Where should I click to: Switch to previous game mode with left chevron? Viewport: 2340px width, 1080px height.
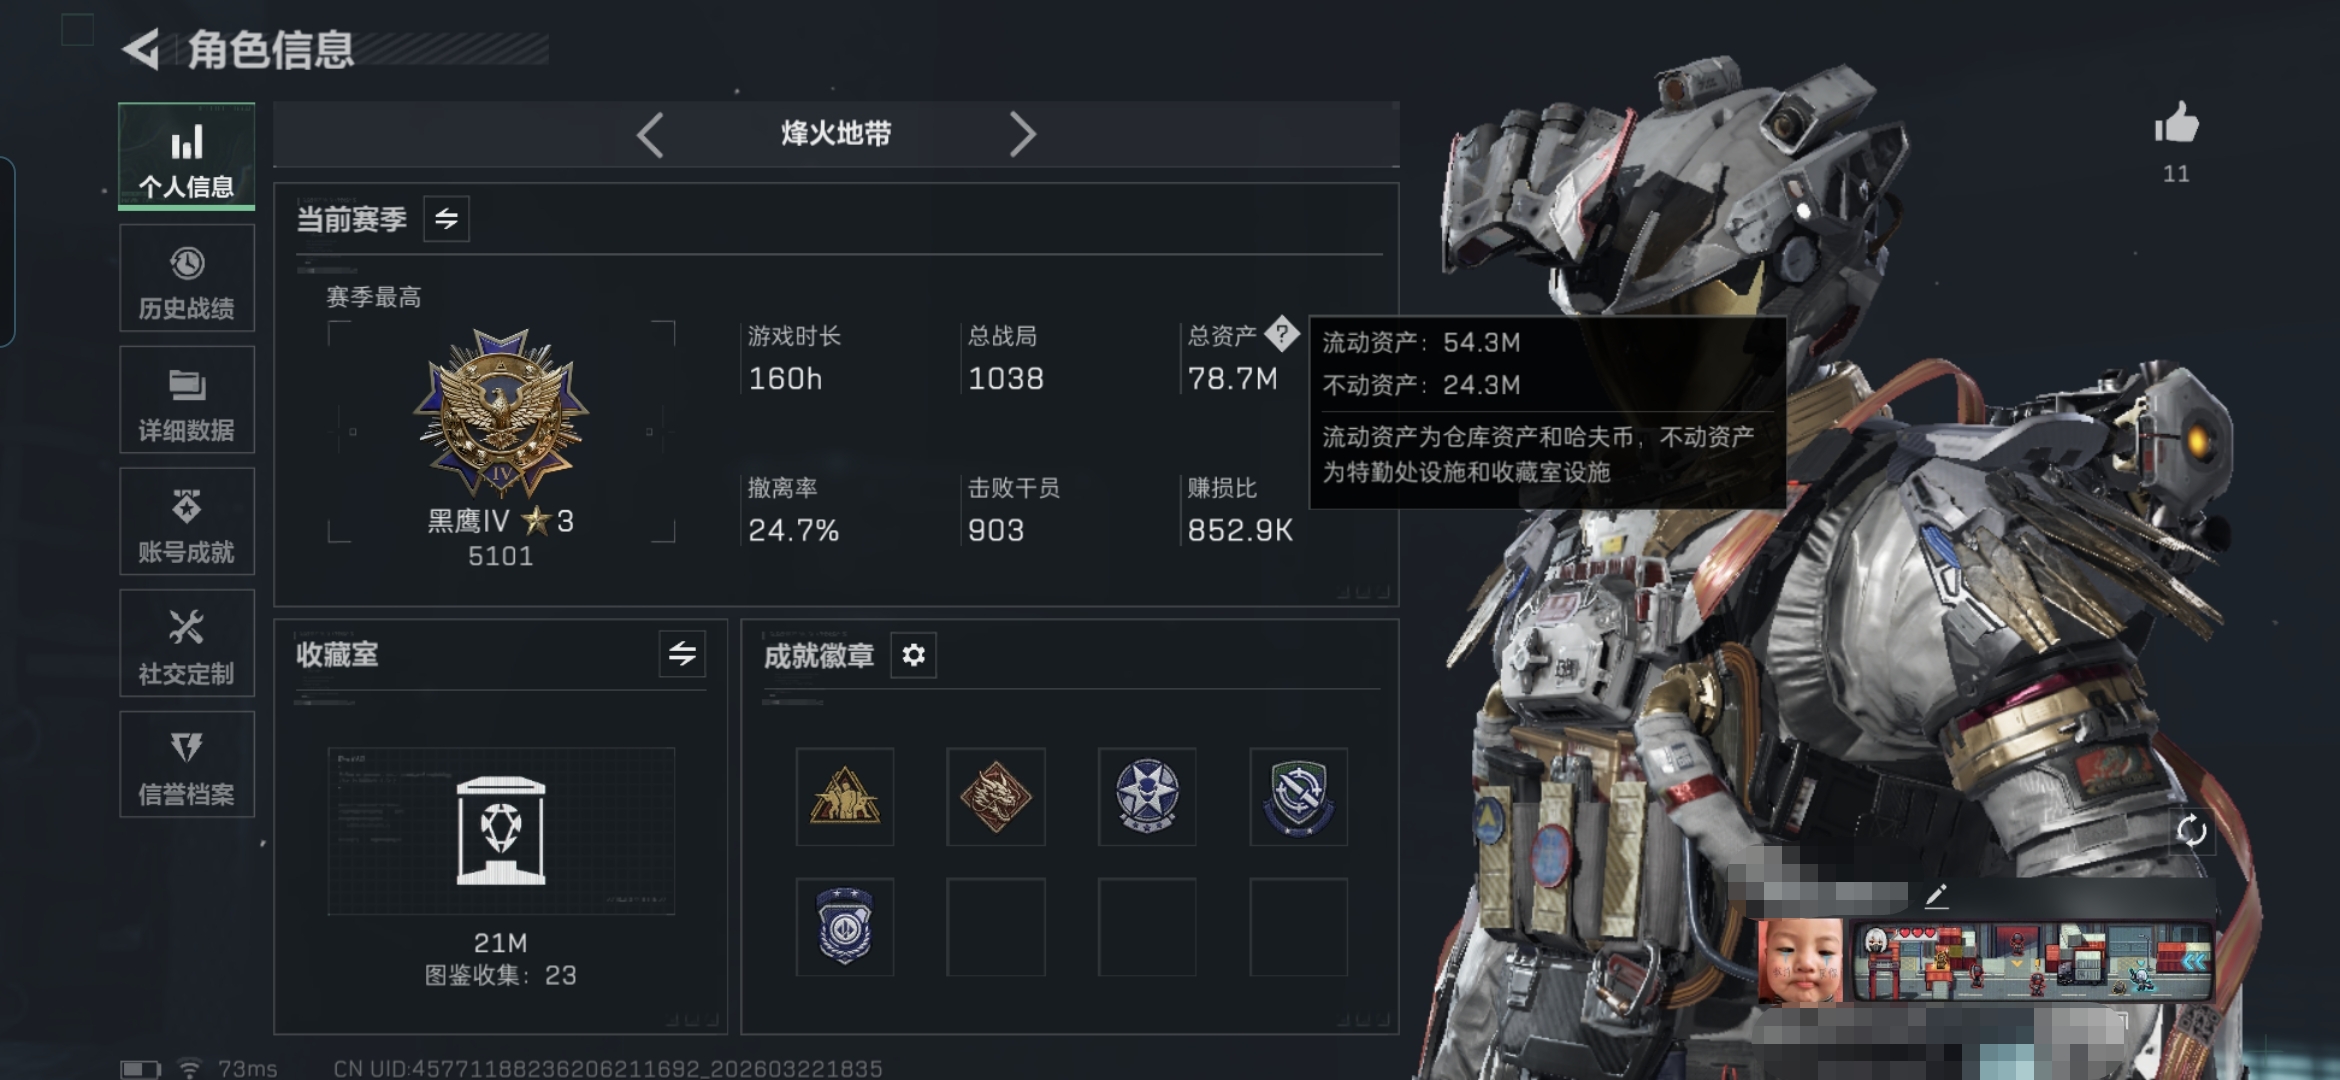pyautogui.click(x=650, y=134)
